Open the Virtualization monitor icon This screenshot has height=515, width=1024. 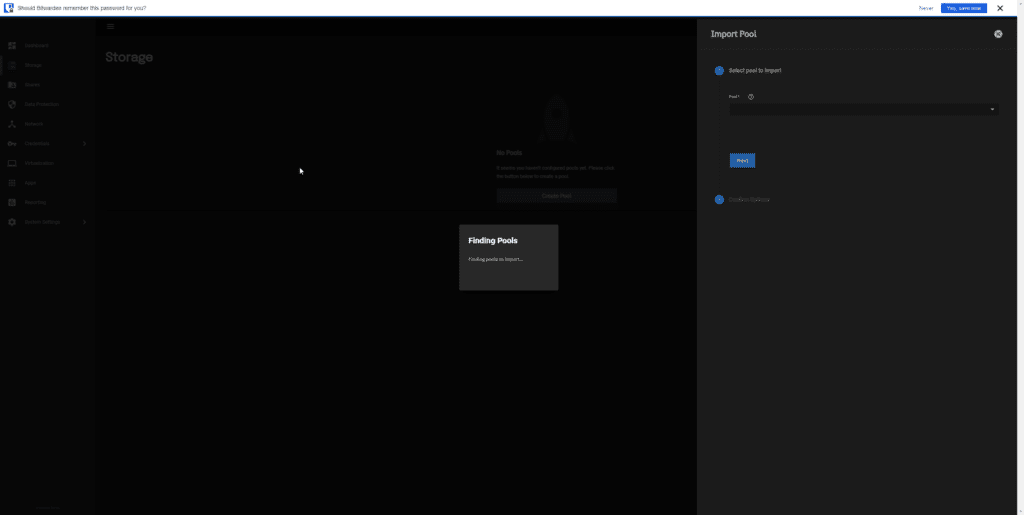pos(12,163)
